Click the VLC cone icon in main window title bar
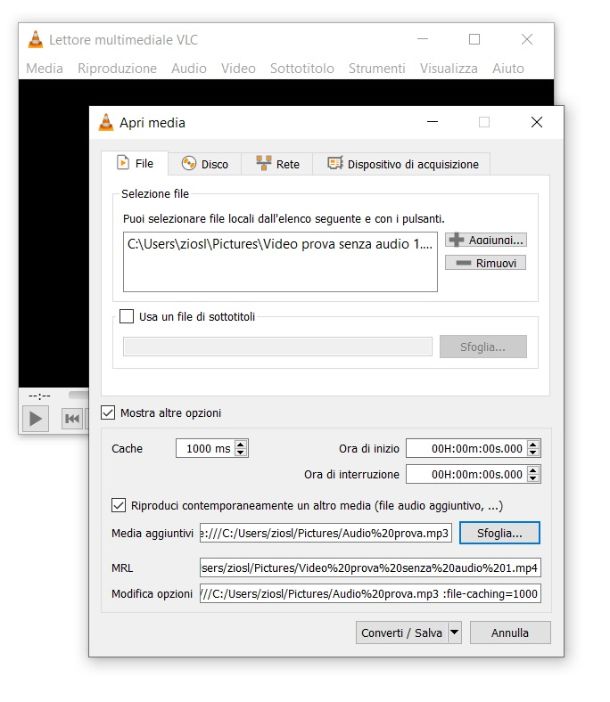The image size is (610, 702). (x=35, y=39)
